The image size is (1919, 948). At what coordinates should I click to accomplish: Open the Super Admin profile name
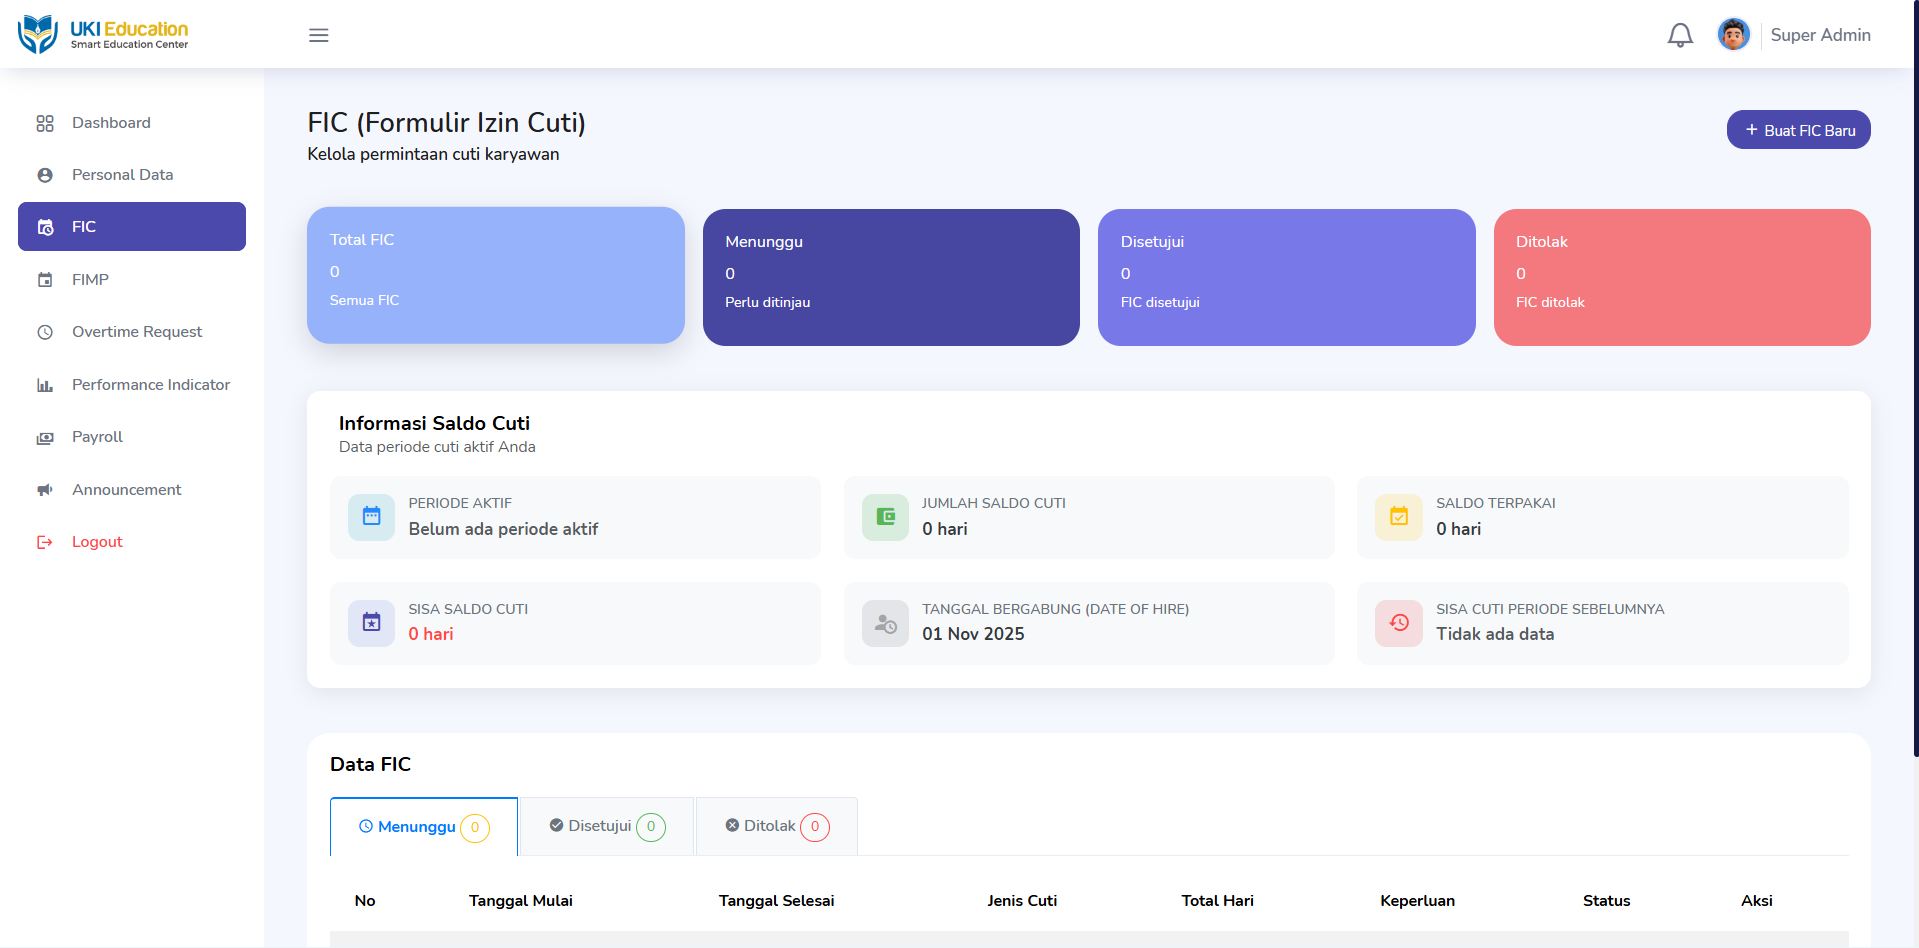coord(1820,35)
